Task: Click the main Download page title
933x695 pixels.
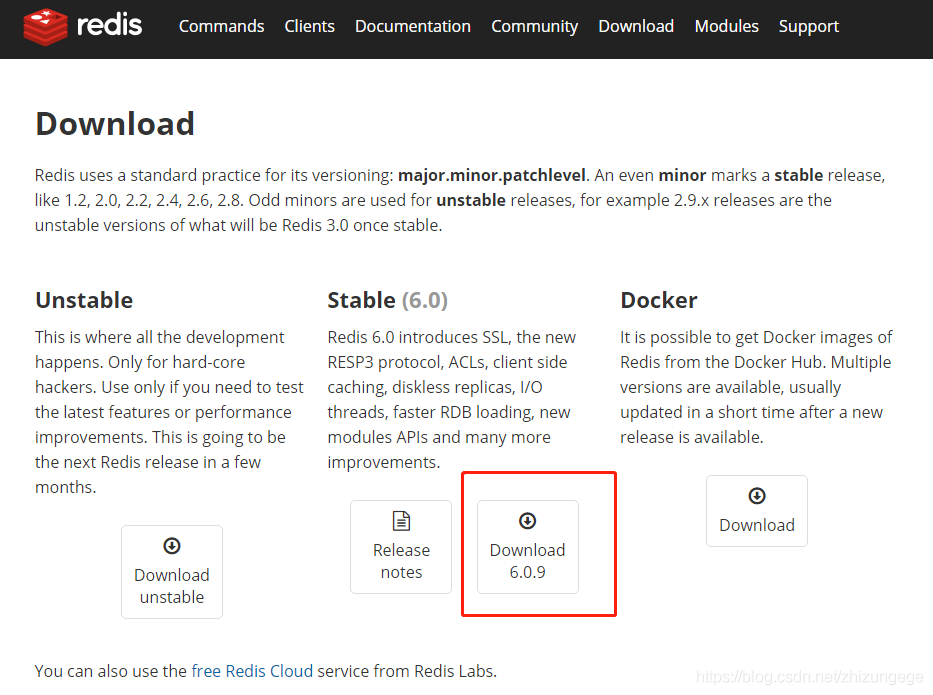Action: 115,124
